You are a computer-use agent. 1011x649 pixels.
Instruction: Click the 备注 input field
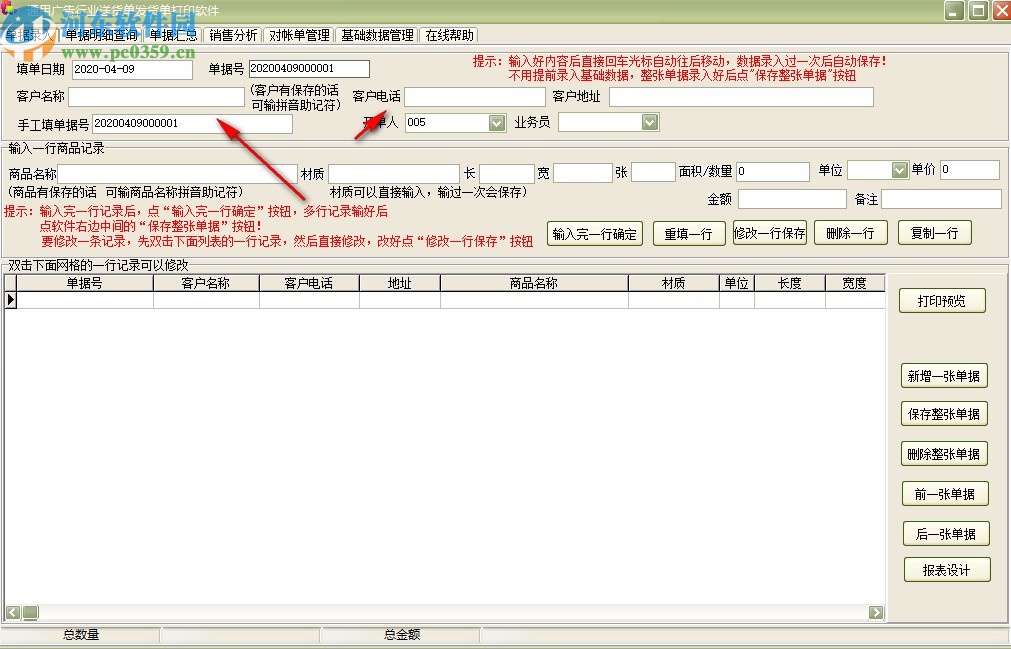tap(941, 199)
